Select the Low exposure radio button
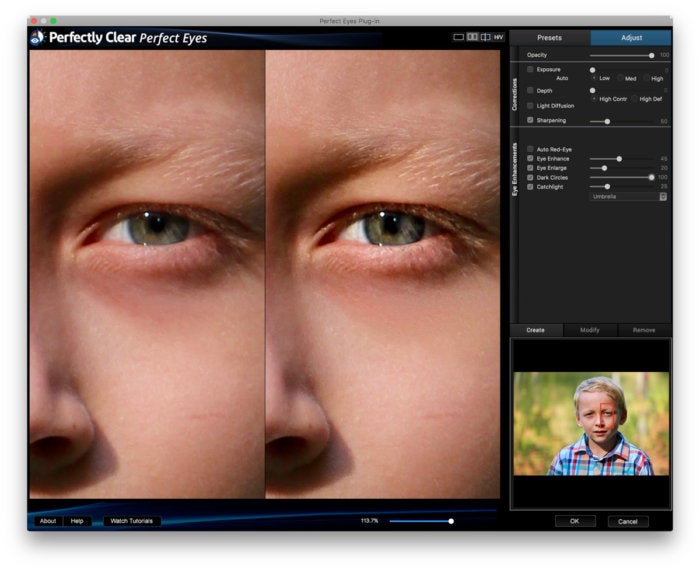 [x=594, y=78]
